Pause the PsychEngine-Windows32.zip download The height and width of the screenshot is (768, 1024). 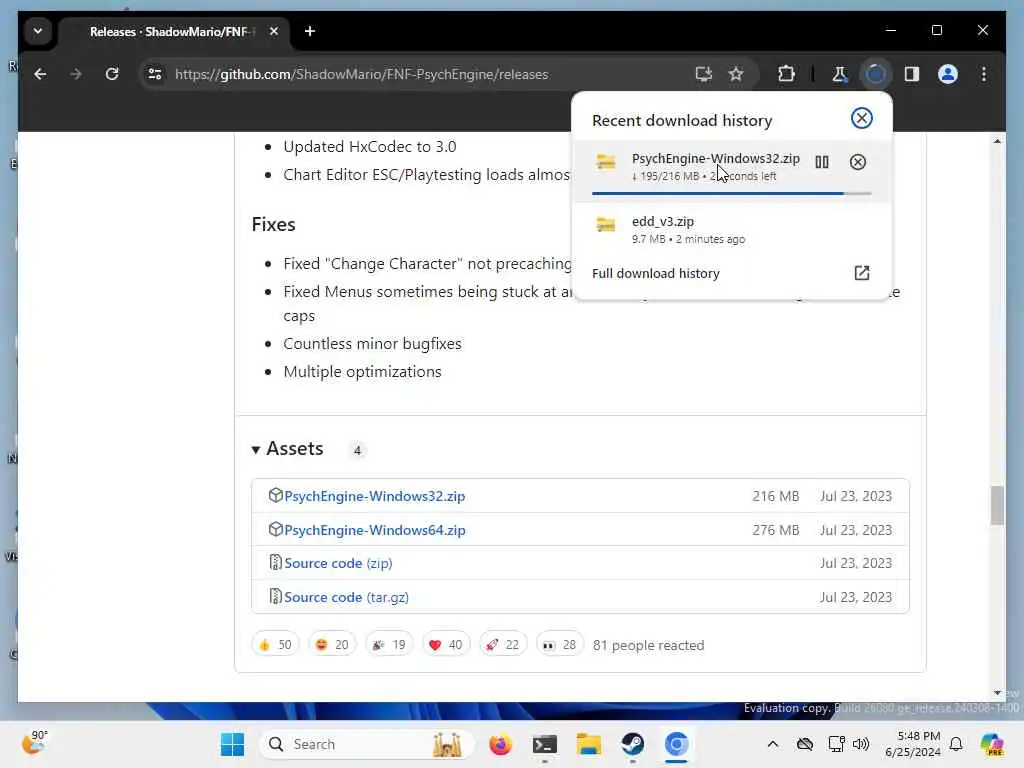tap(822, 162)
